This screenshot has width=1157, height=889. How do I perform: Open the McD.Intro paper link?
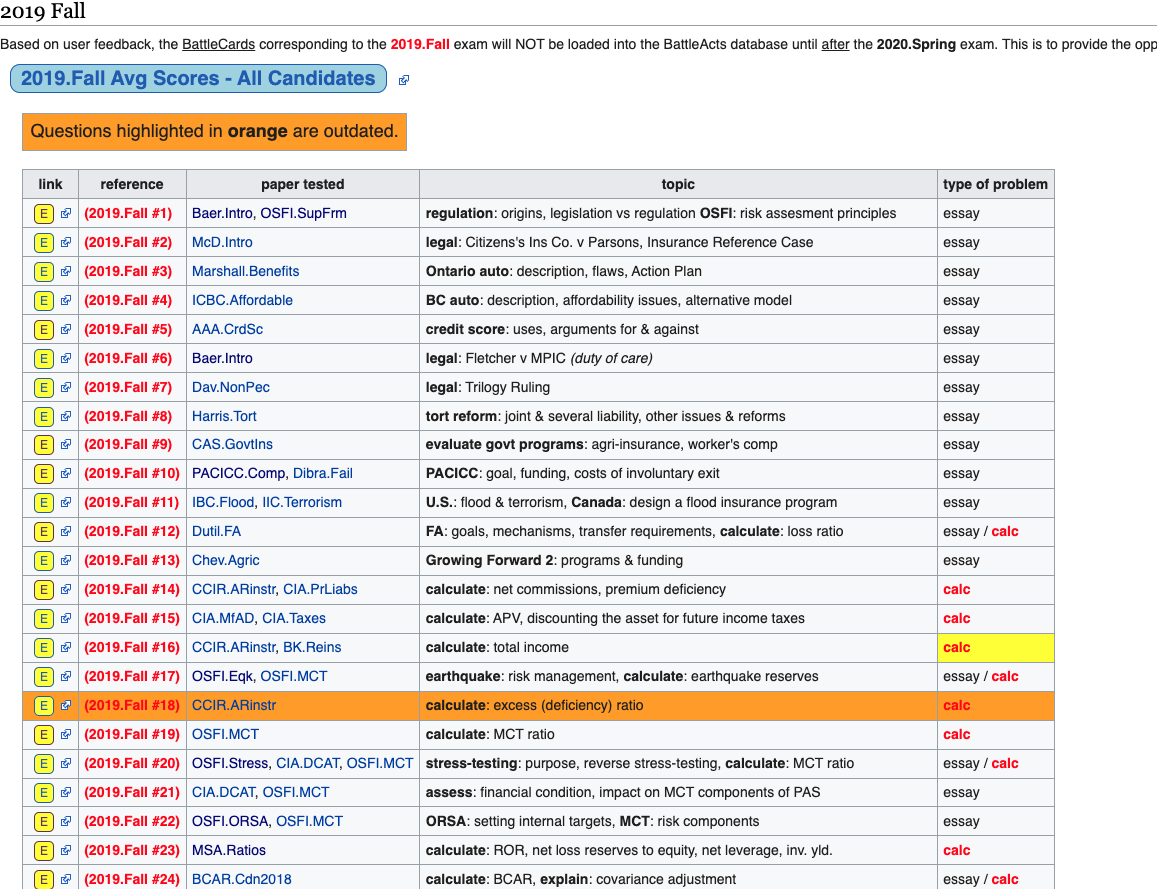[222, 242]
